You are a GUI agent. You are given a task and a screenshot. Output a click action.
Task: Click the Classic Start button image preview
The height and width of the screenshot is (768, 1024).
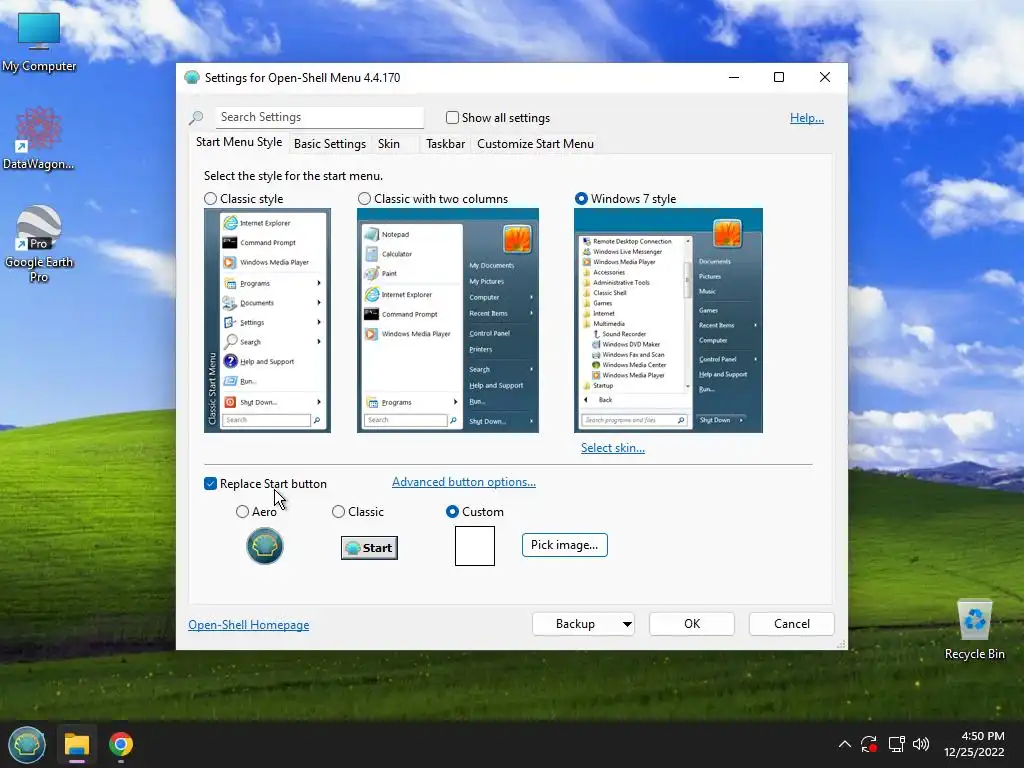pos(369,548)
